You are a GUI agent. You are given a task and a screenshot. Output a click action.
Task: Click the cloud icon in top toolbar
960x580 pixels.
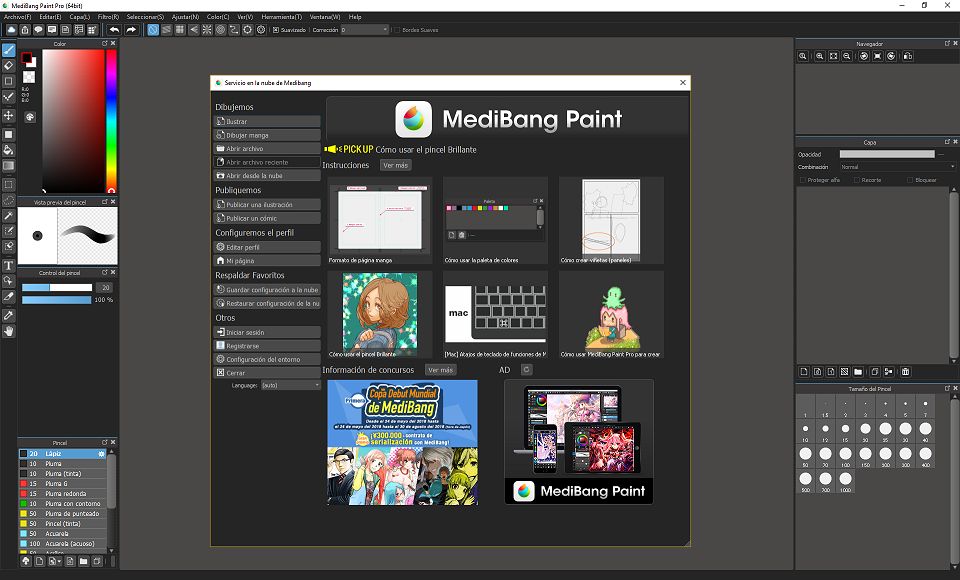tap(12, 29)
